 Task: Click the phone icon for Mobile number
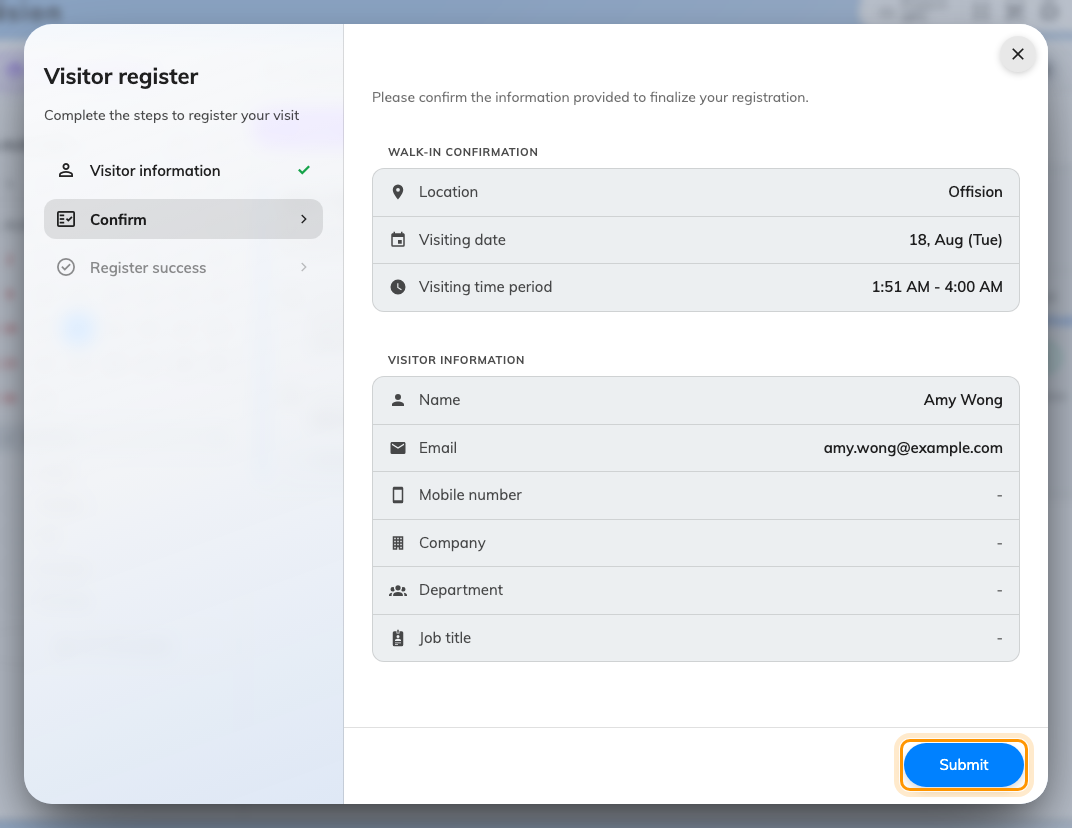pyautogui.click(x=398, y=495)
